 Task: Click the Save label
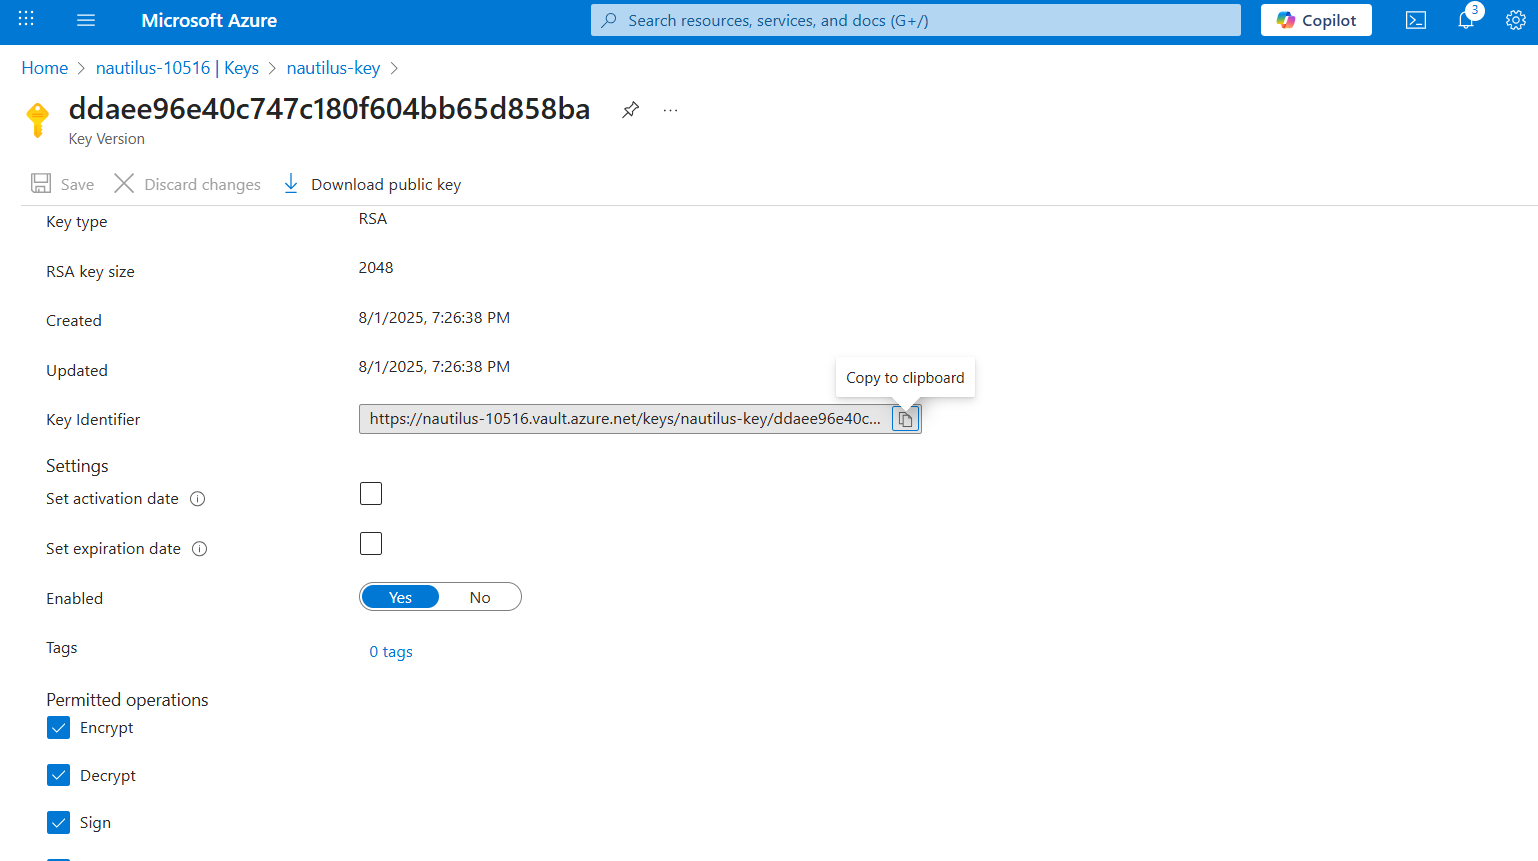tap(77, 184)
